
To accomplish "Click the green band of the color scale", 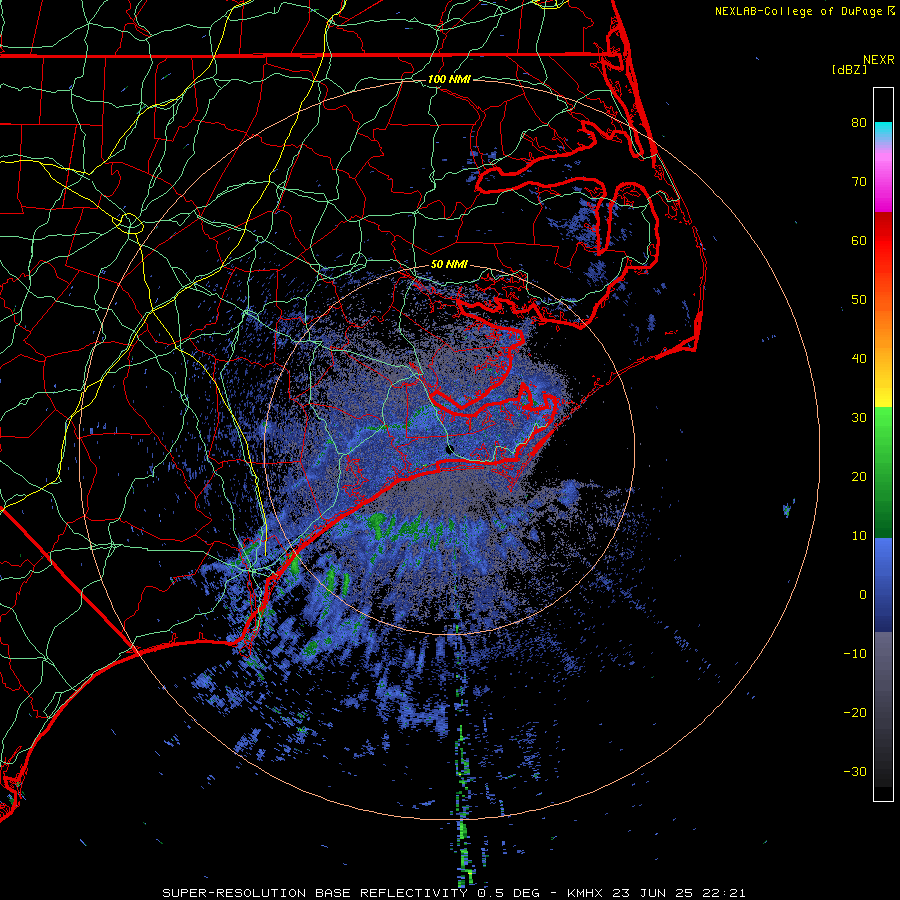I will tap(883, 472).
